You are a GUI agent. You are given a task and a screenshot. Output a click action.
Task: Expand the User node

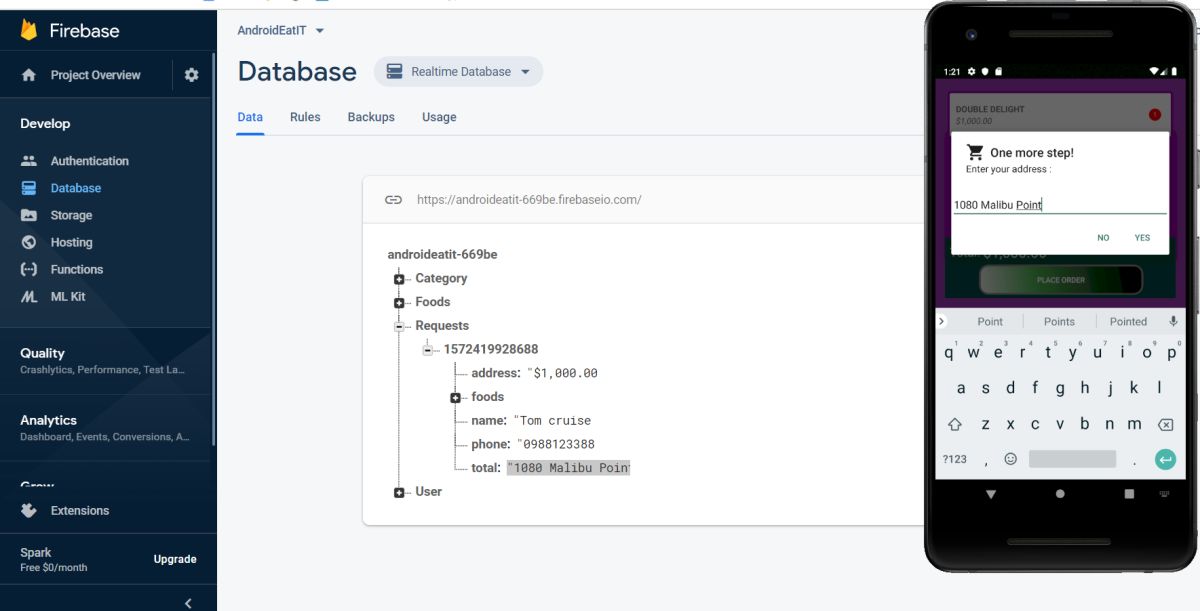(399, 492)
